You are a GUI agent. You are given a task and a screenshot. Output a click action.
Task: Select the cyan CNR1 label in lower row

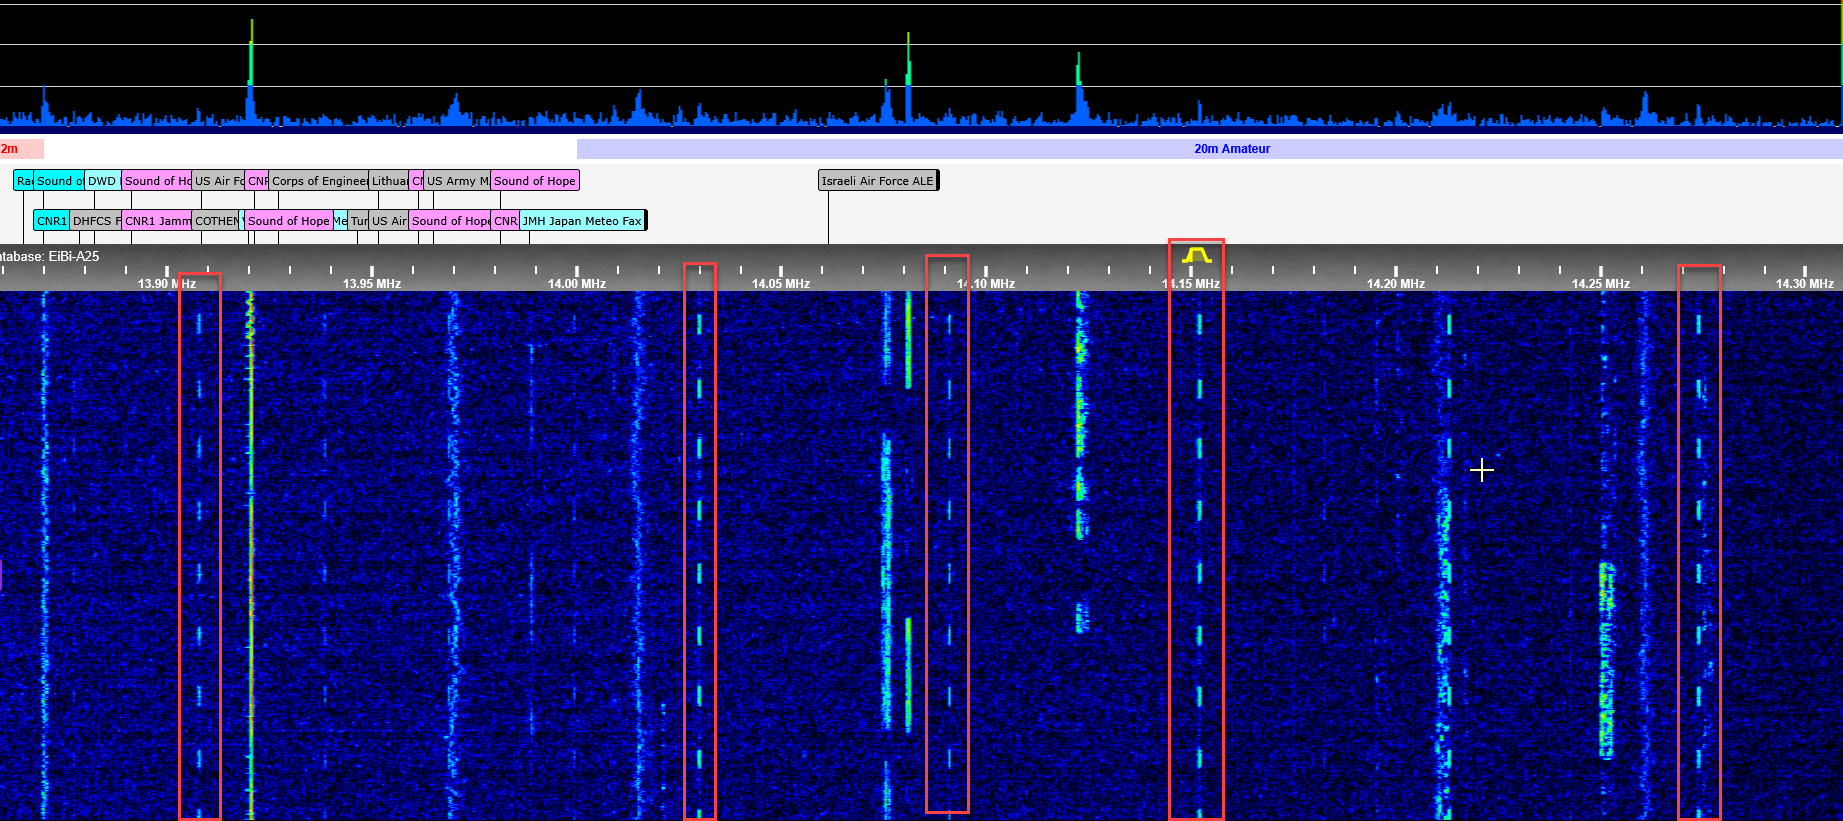pyautogui.click(x=51, y=221)
